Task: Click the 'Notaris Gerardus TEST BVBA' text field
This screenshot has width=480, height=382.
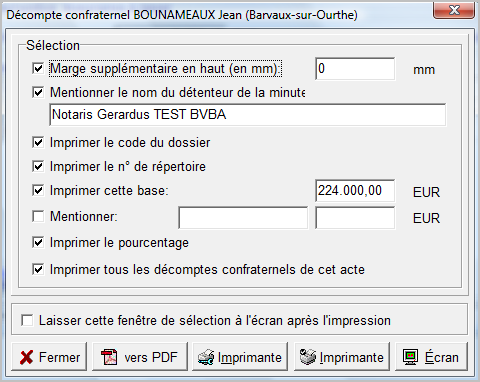Action: 247,115
